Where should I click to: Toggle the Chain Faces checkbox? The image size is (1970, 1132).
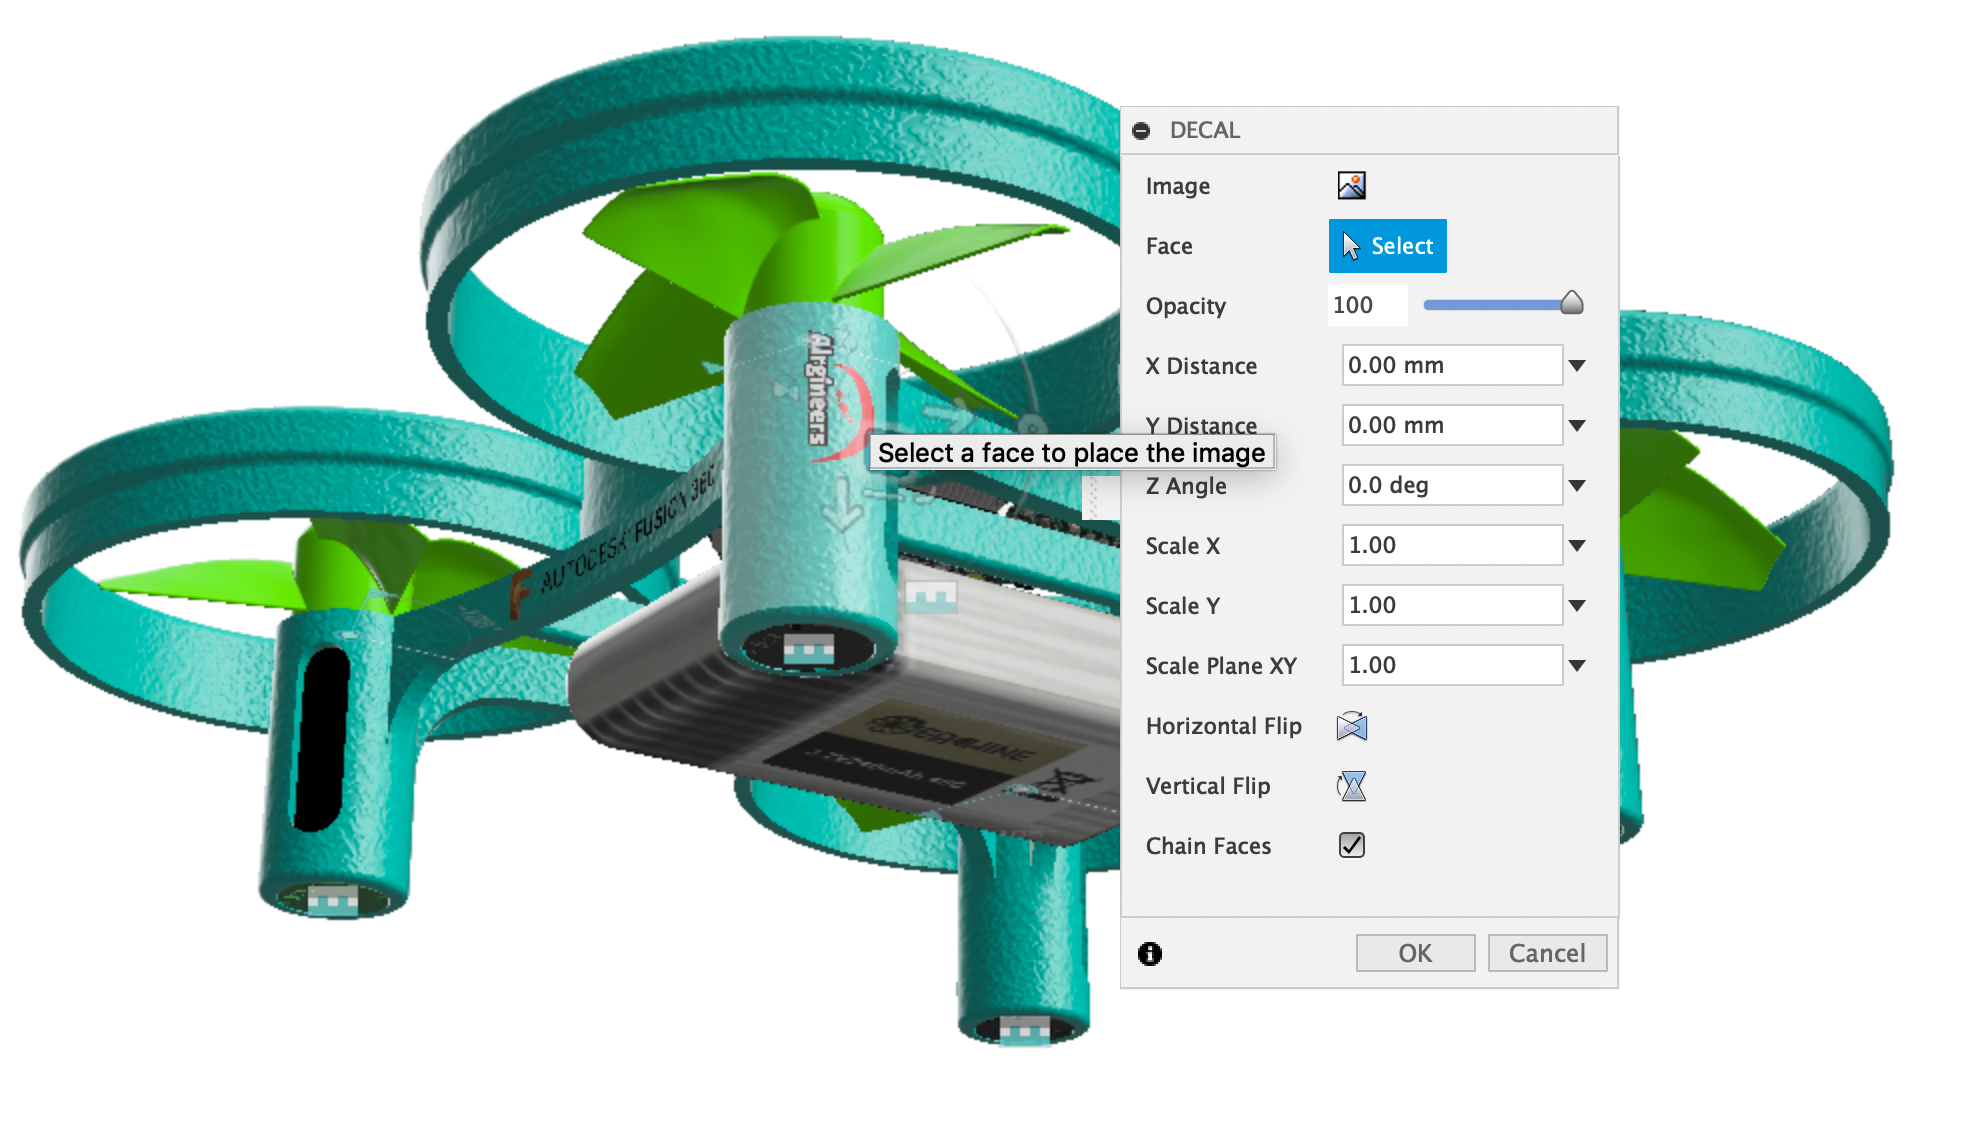click(x=1351, y=845)
